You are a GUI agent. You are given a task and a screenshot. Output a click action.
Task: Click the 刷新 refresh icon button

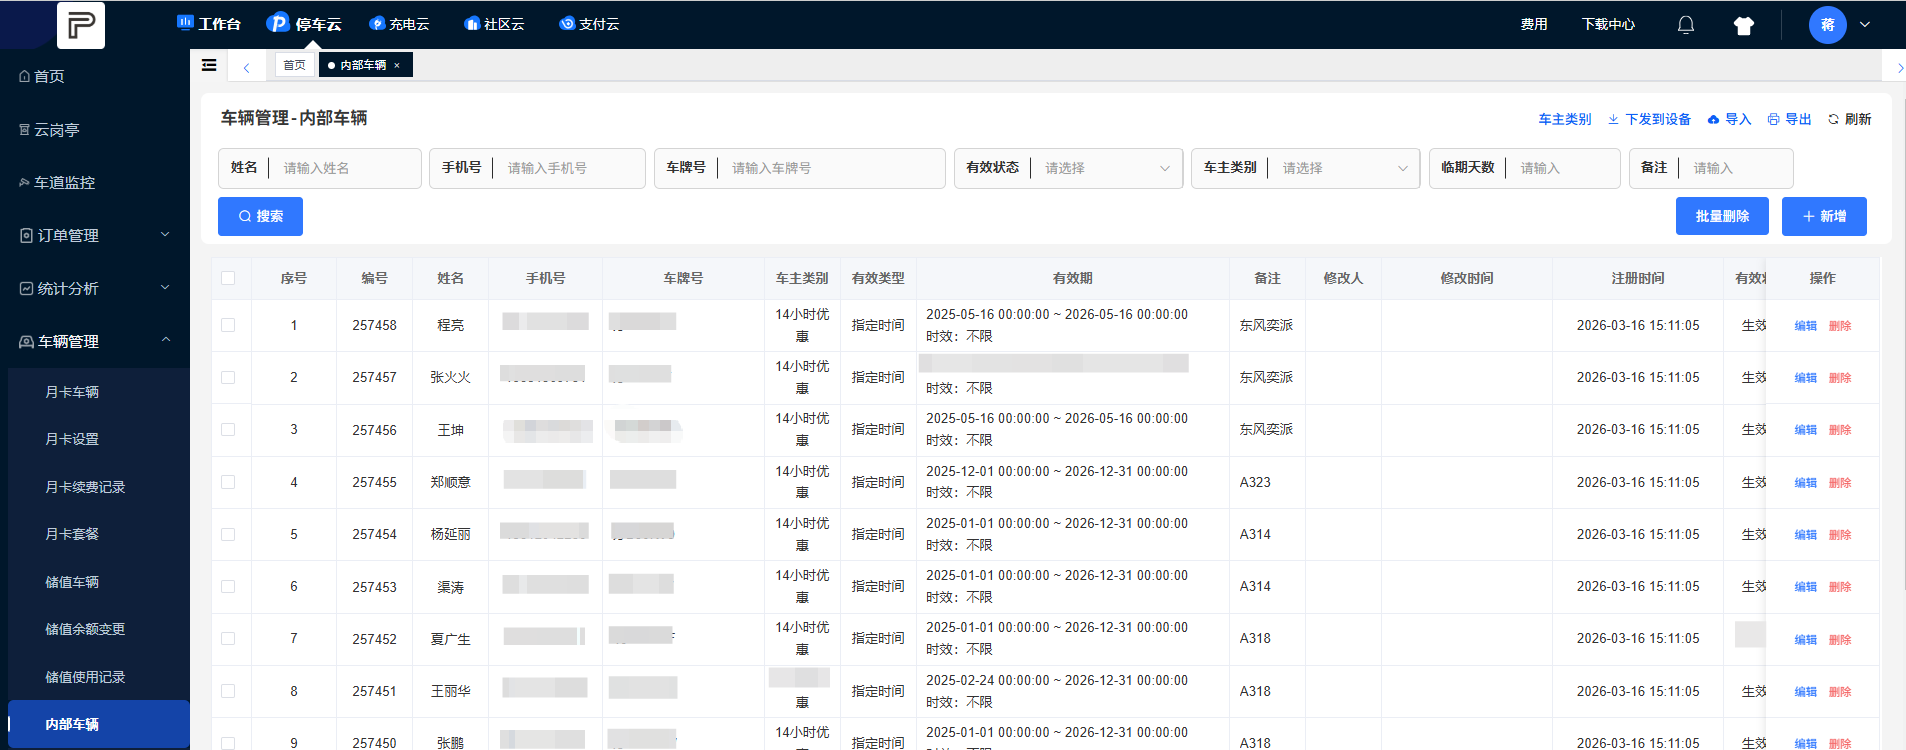tap(1849, 119)
